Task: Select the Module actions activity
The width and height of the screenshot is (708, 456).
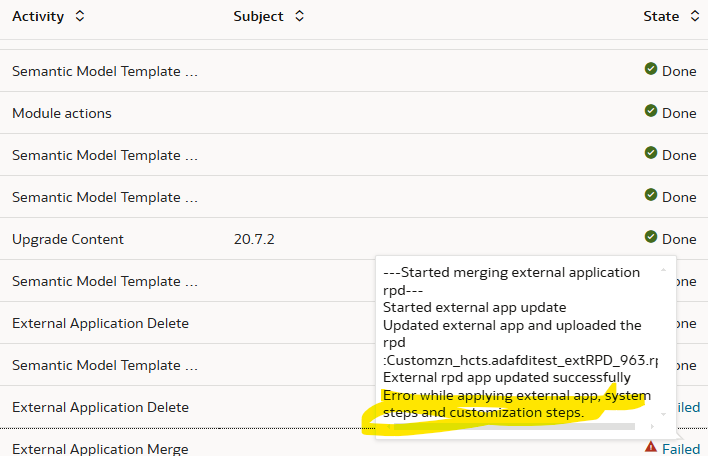Action: pyautogui.click(x=62, y=113)
